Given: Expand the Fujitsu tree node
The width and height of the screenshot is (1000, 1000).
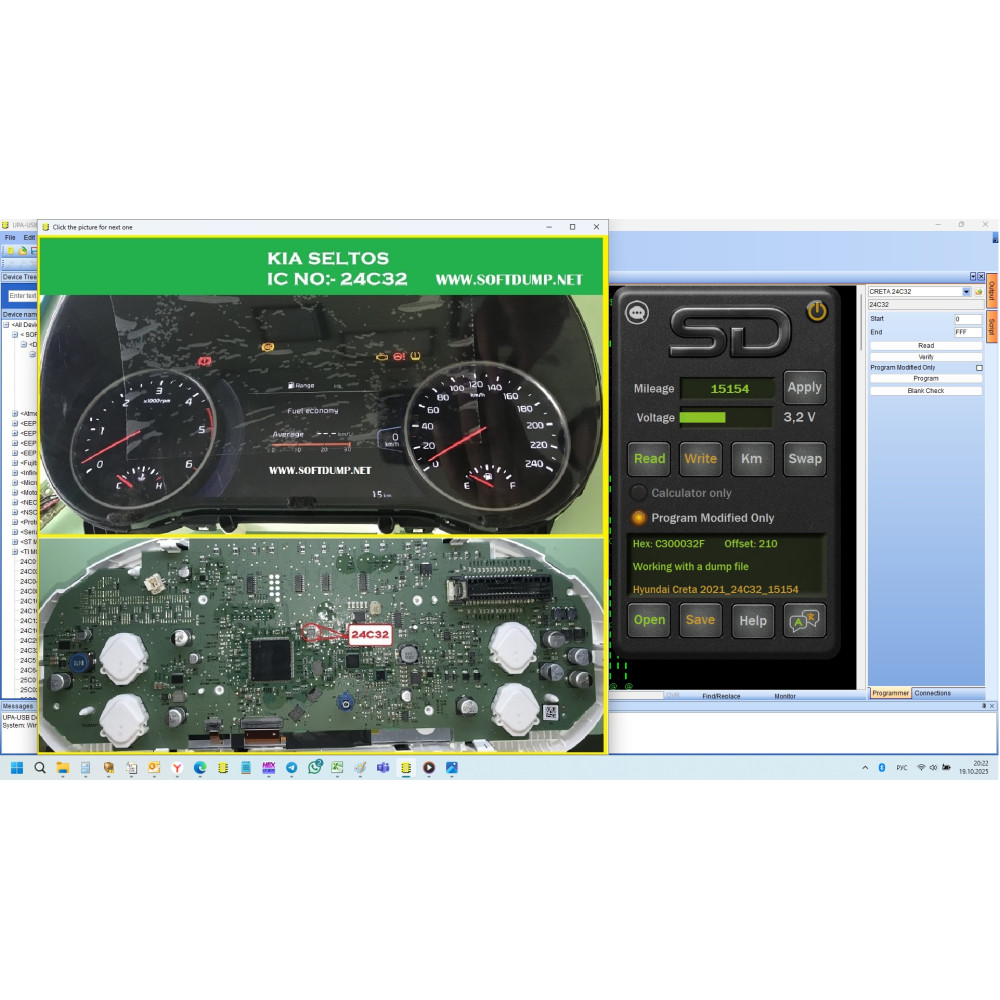Looking at the screenshot, I should 15,462.
